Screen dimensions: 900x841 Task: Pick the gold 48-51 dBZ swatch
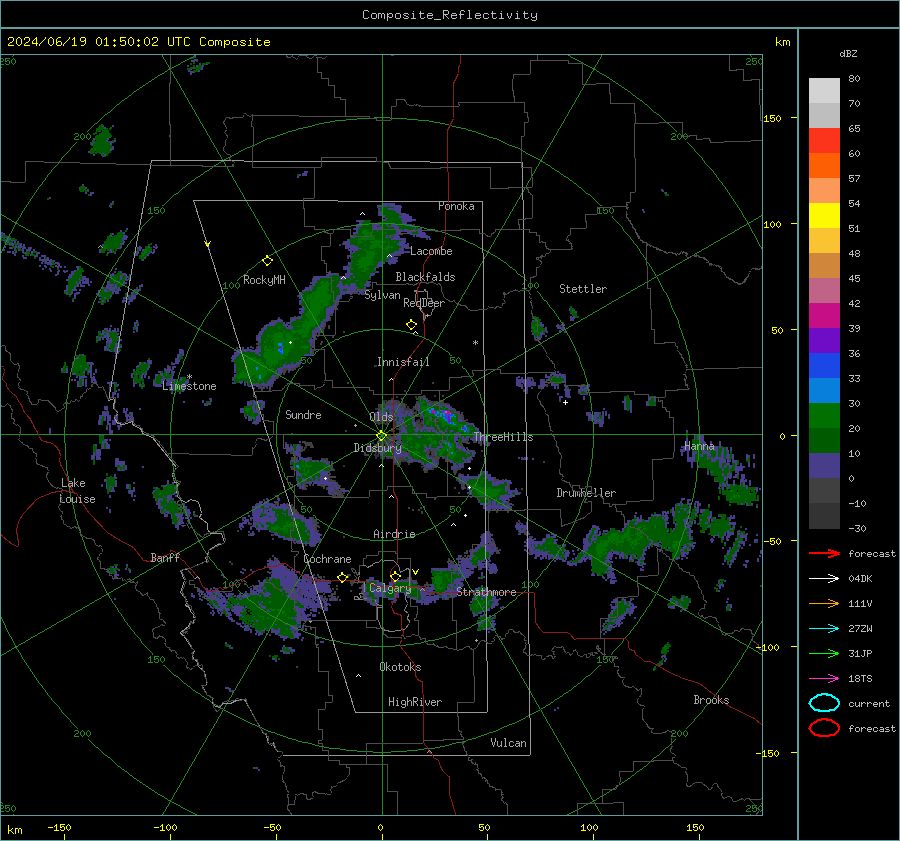pos(824,241)
